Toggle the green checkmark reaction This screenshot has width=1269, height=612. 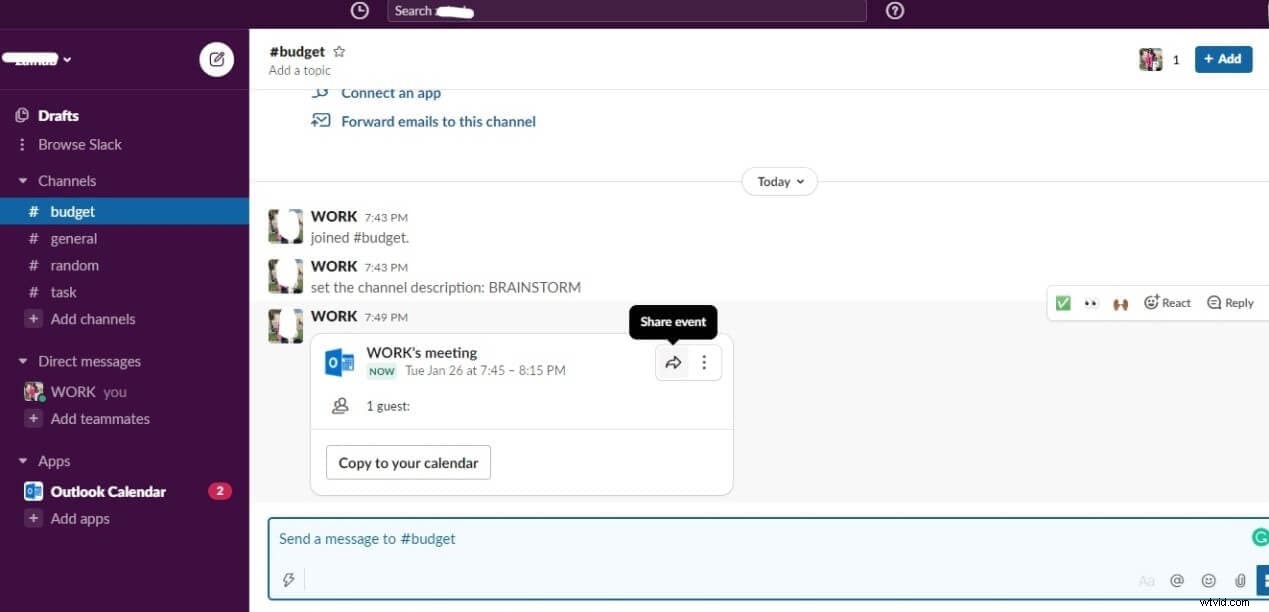pos(1063,302)
